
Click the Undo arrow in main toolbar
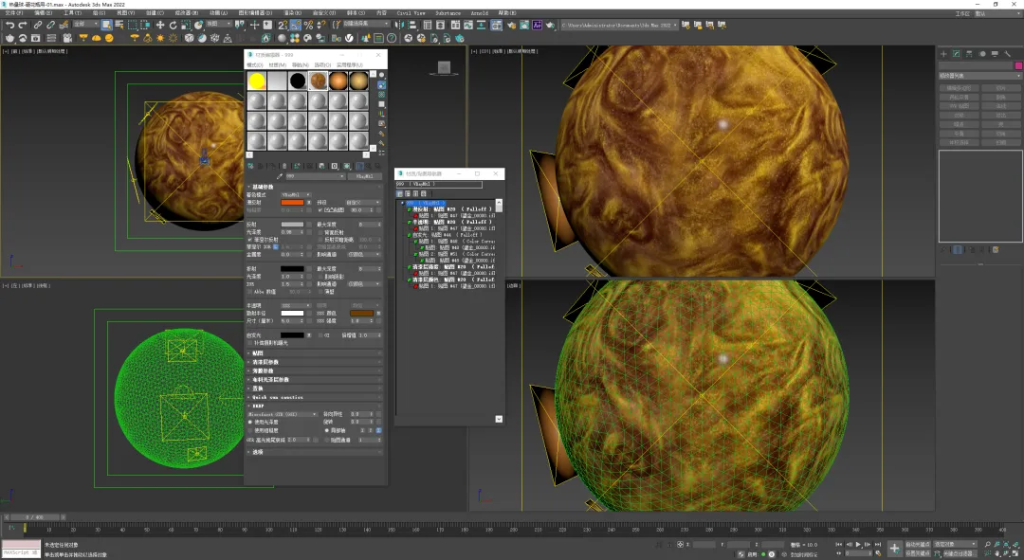point(10,25)
